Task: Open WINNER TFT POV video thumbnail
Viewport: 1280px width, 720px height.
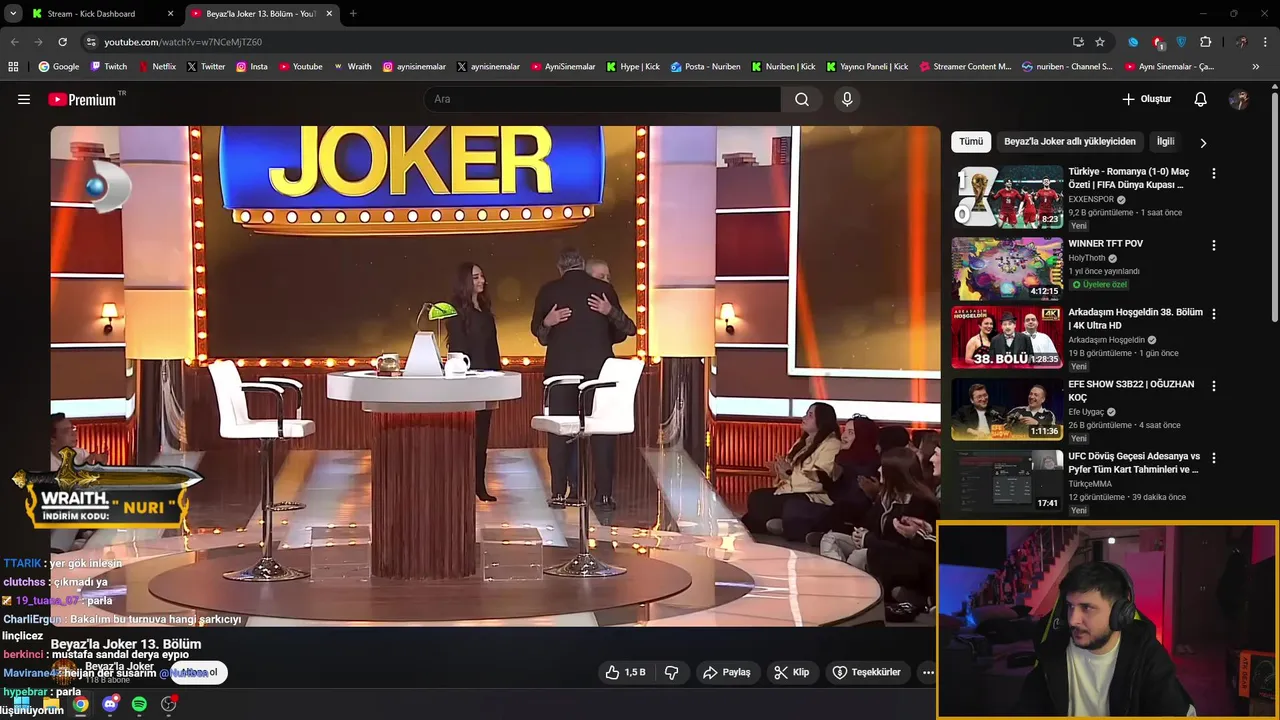Action: [x=1007, y=268]
